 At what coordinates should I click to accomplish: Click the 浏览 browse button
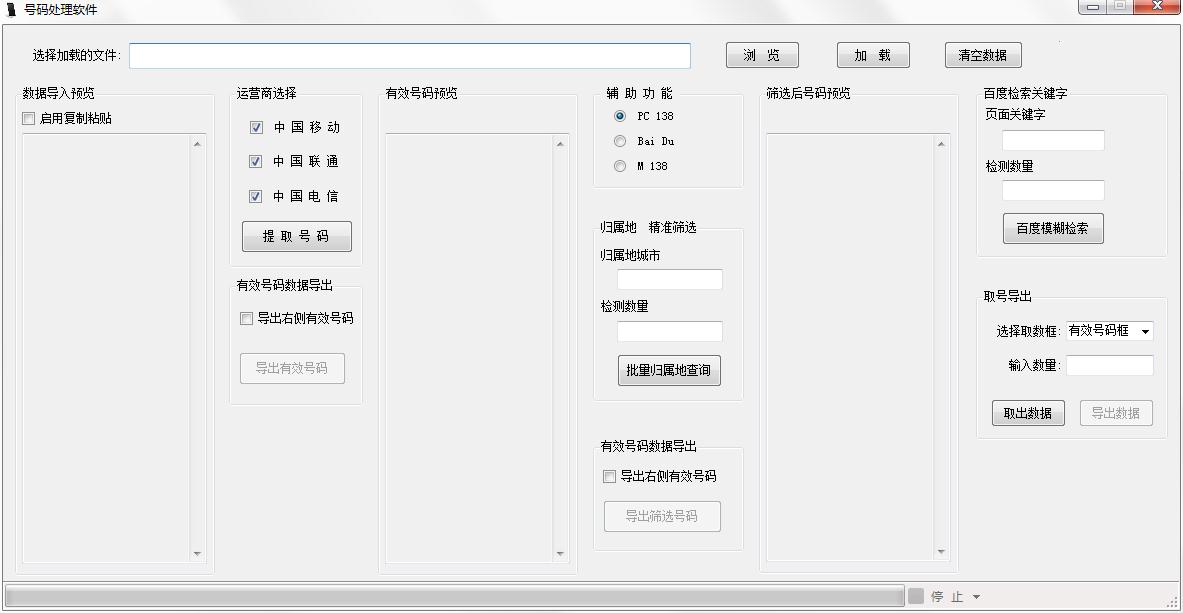762,55
